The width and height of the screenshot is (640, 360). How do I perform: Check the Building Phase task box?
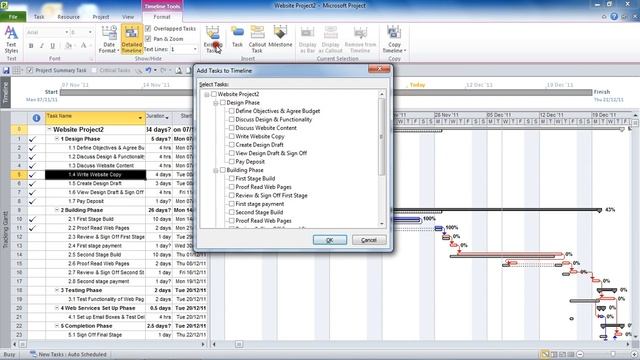(x=223, y=170)
